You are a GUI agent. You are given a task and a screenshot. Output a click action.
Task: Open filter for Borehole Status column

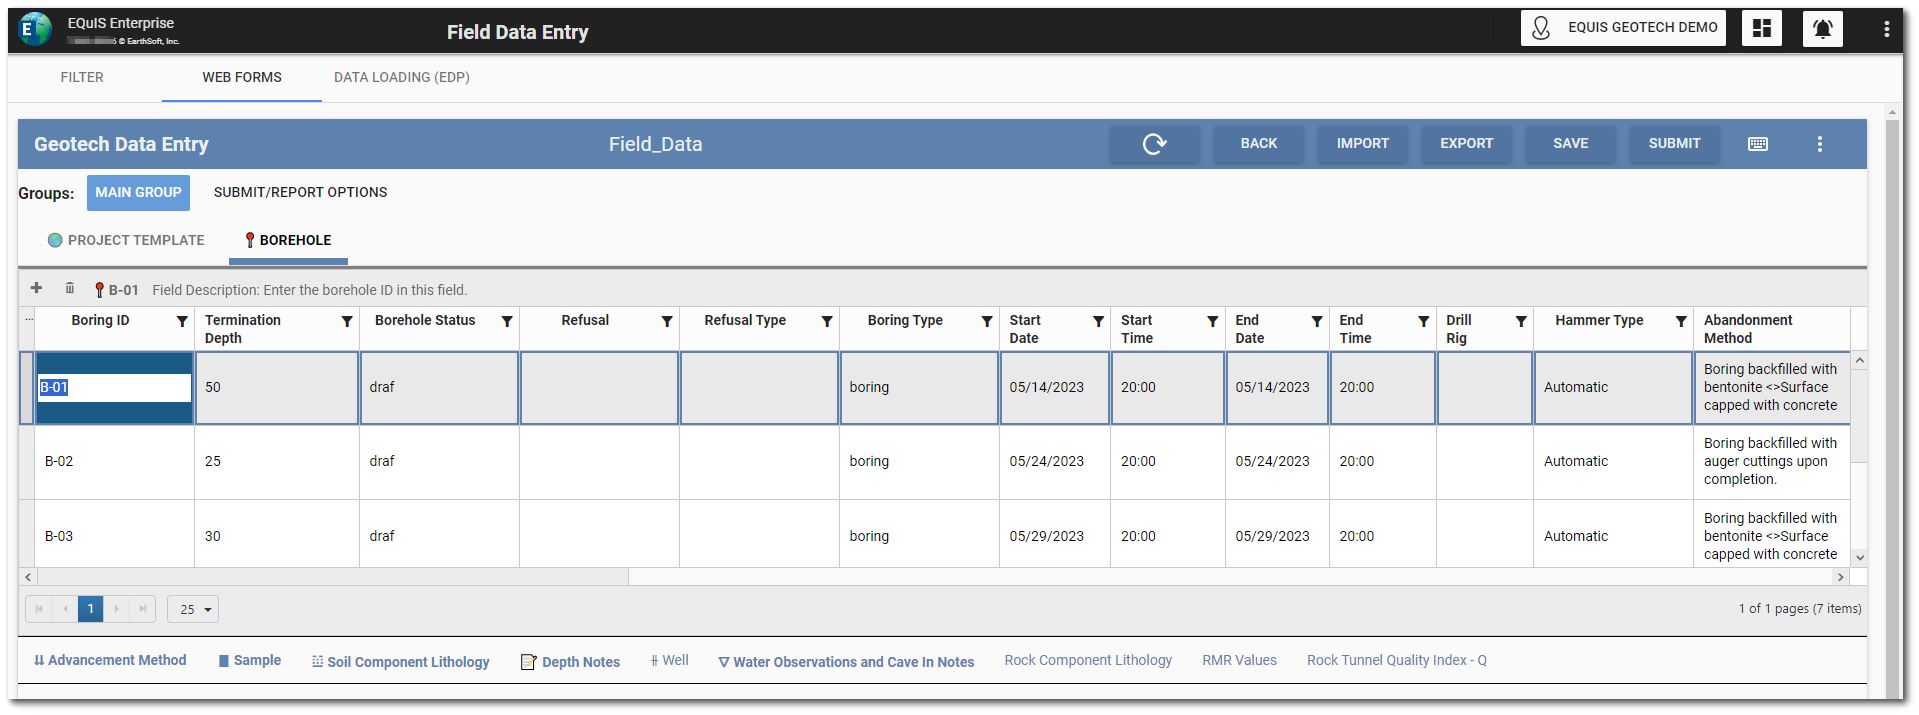point(507,321)
